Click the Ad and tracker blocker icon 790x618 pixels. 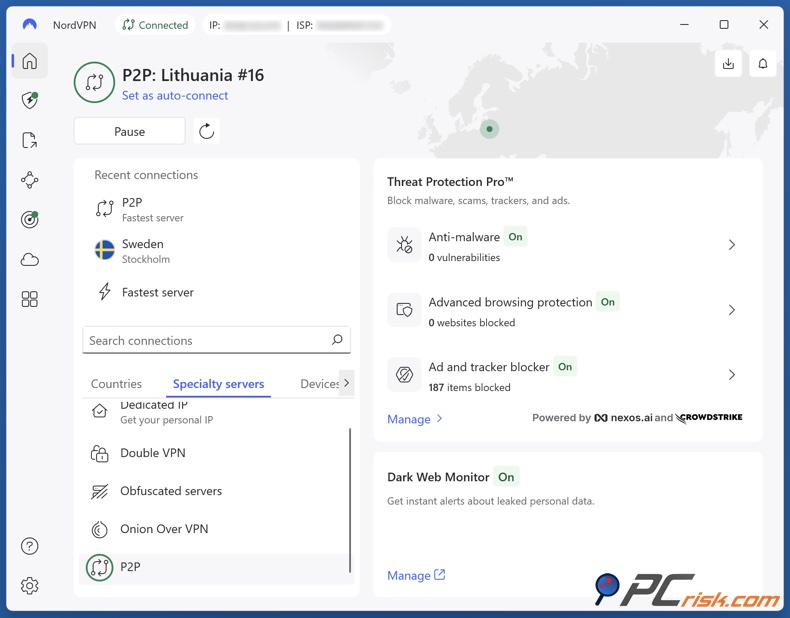404,374
